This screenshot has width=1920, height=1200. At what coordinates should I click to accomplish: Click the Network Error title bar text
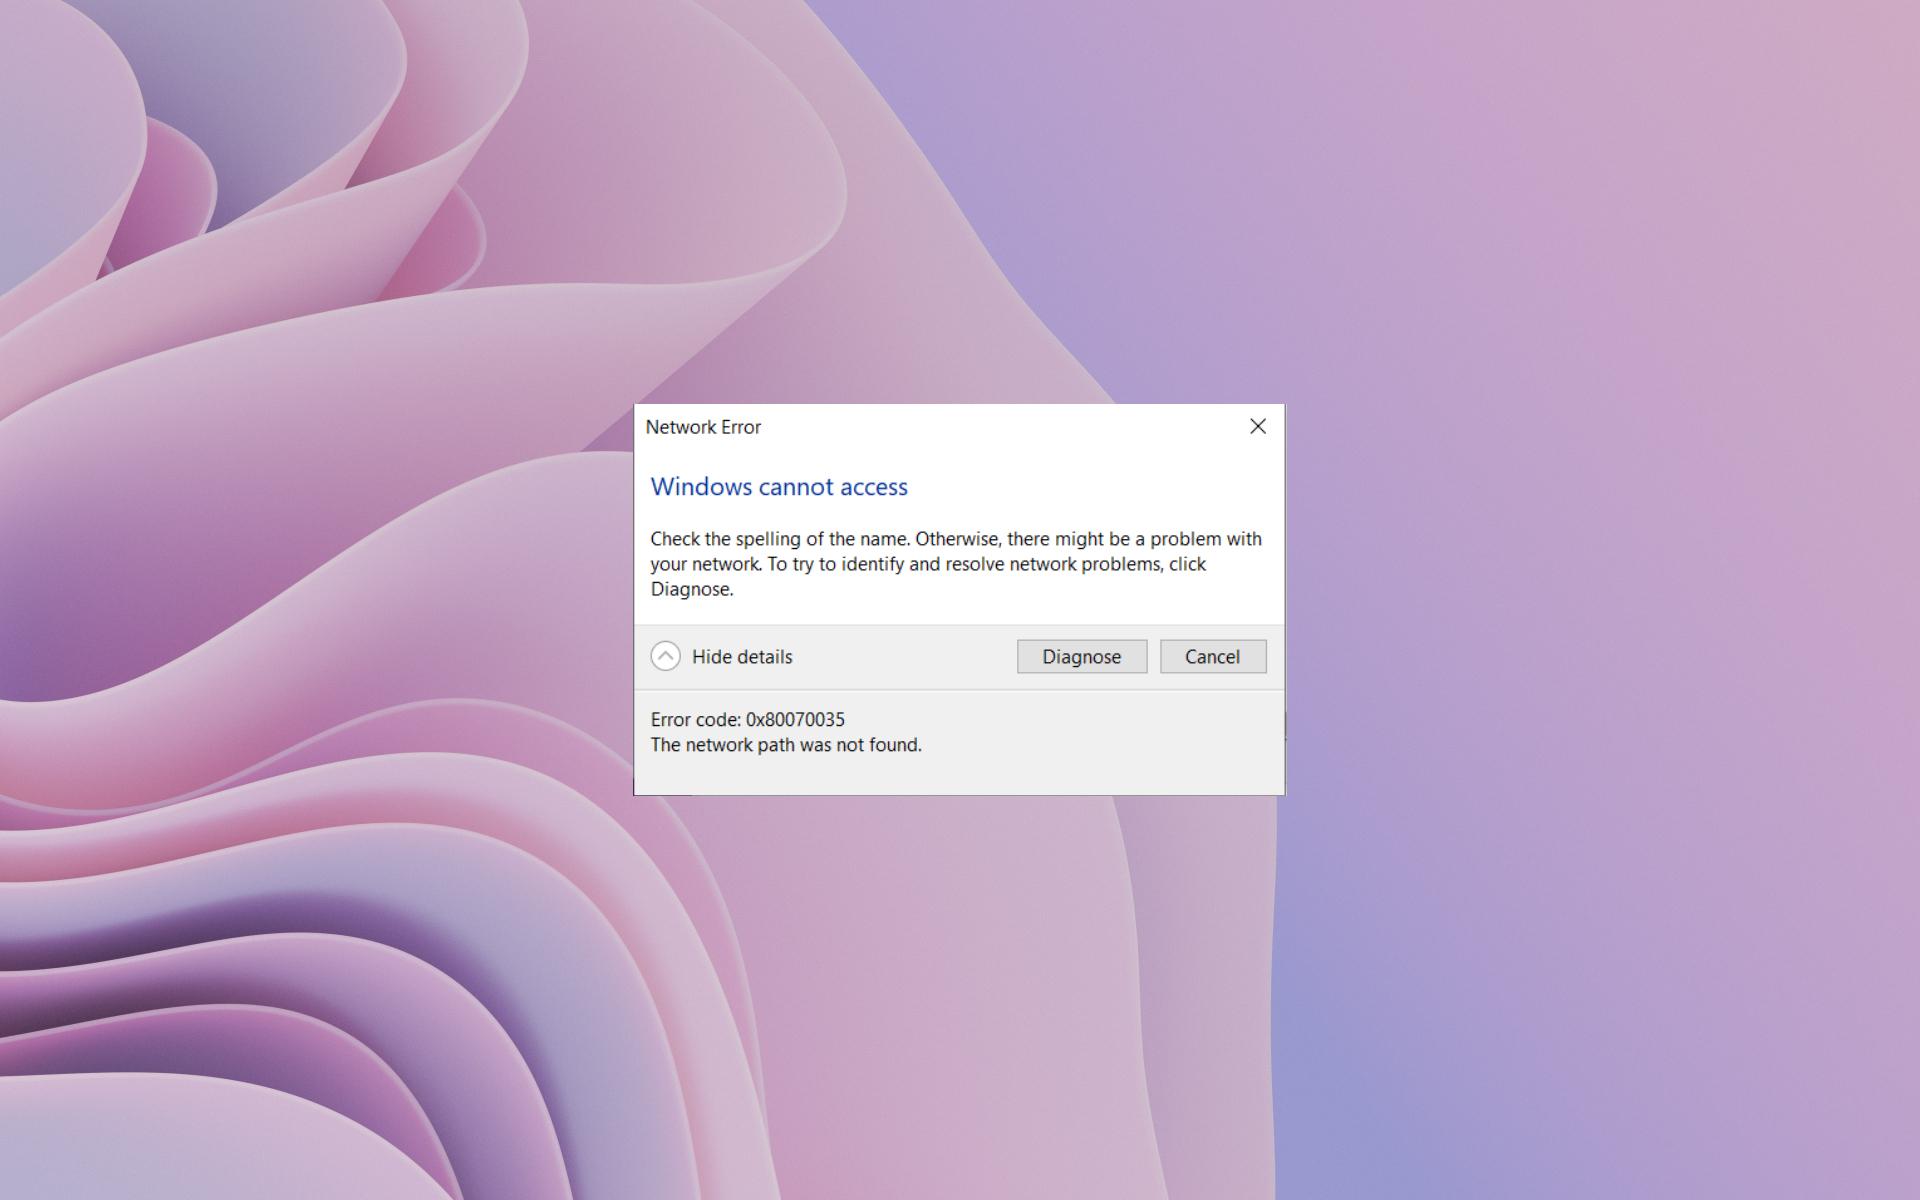703,427
